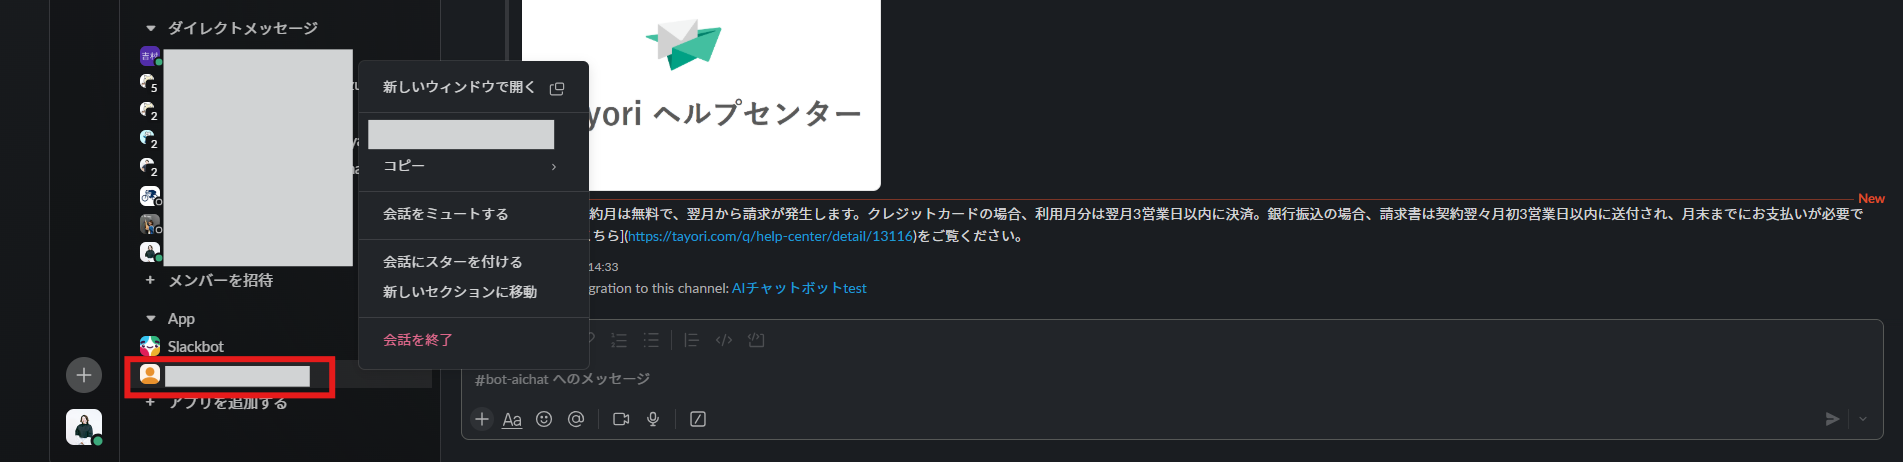Apply inline code formatting

(x=724, y=340)
